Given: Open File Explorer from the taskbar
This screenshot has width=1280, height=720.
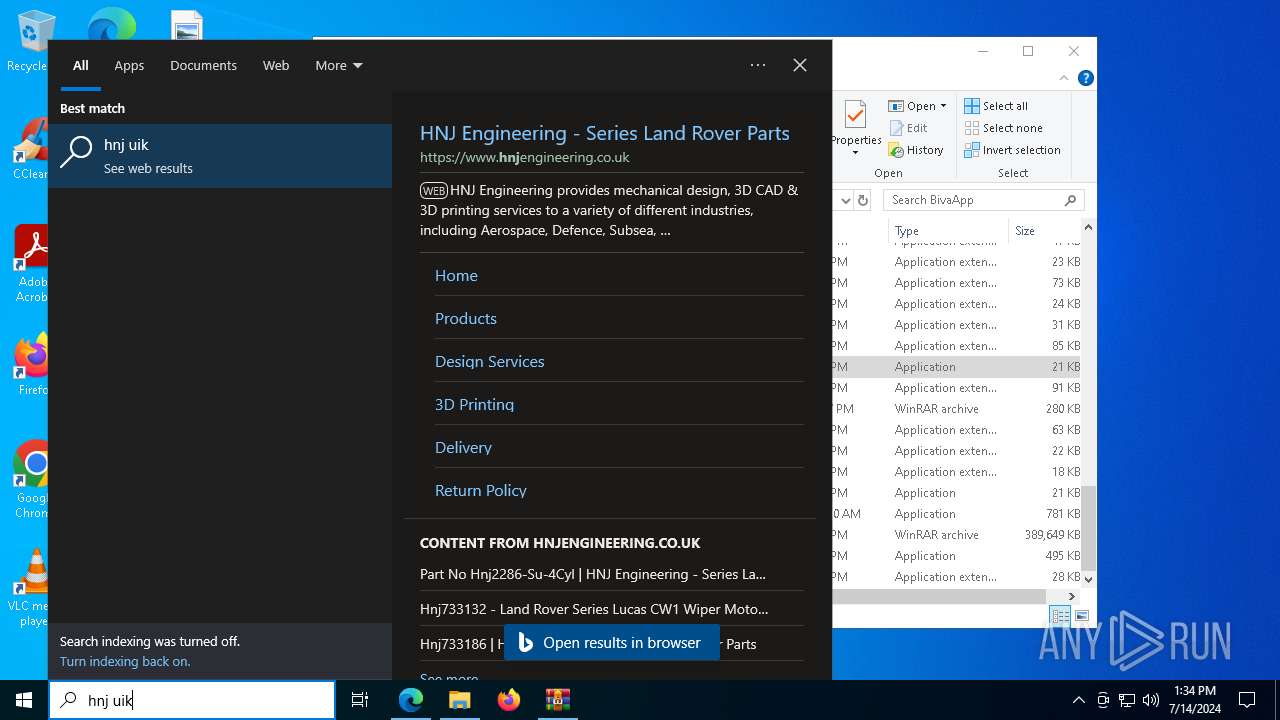Looking at the screenshot, I should (x=460, y=700).
